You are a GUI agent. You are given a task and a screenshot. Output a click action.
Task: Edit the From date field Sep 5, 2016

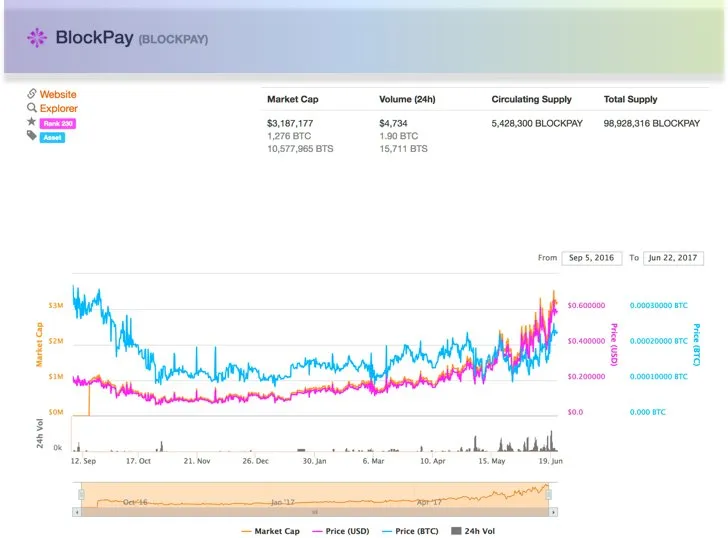(x=592, y=258)
